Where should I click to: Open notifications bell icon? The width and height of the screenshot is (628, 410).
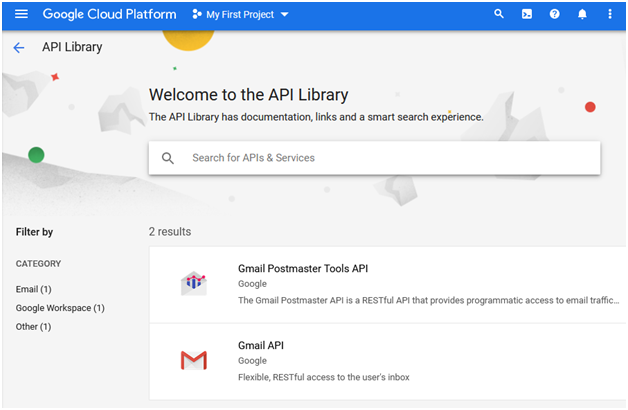click(x=582, y=14)
